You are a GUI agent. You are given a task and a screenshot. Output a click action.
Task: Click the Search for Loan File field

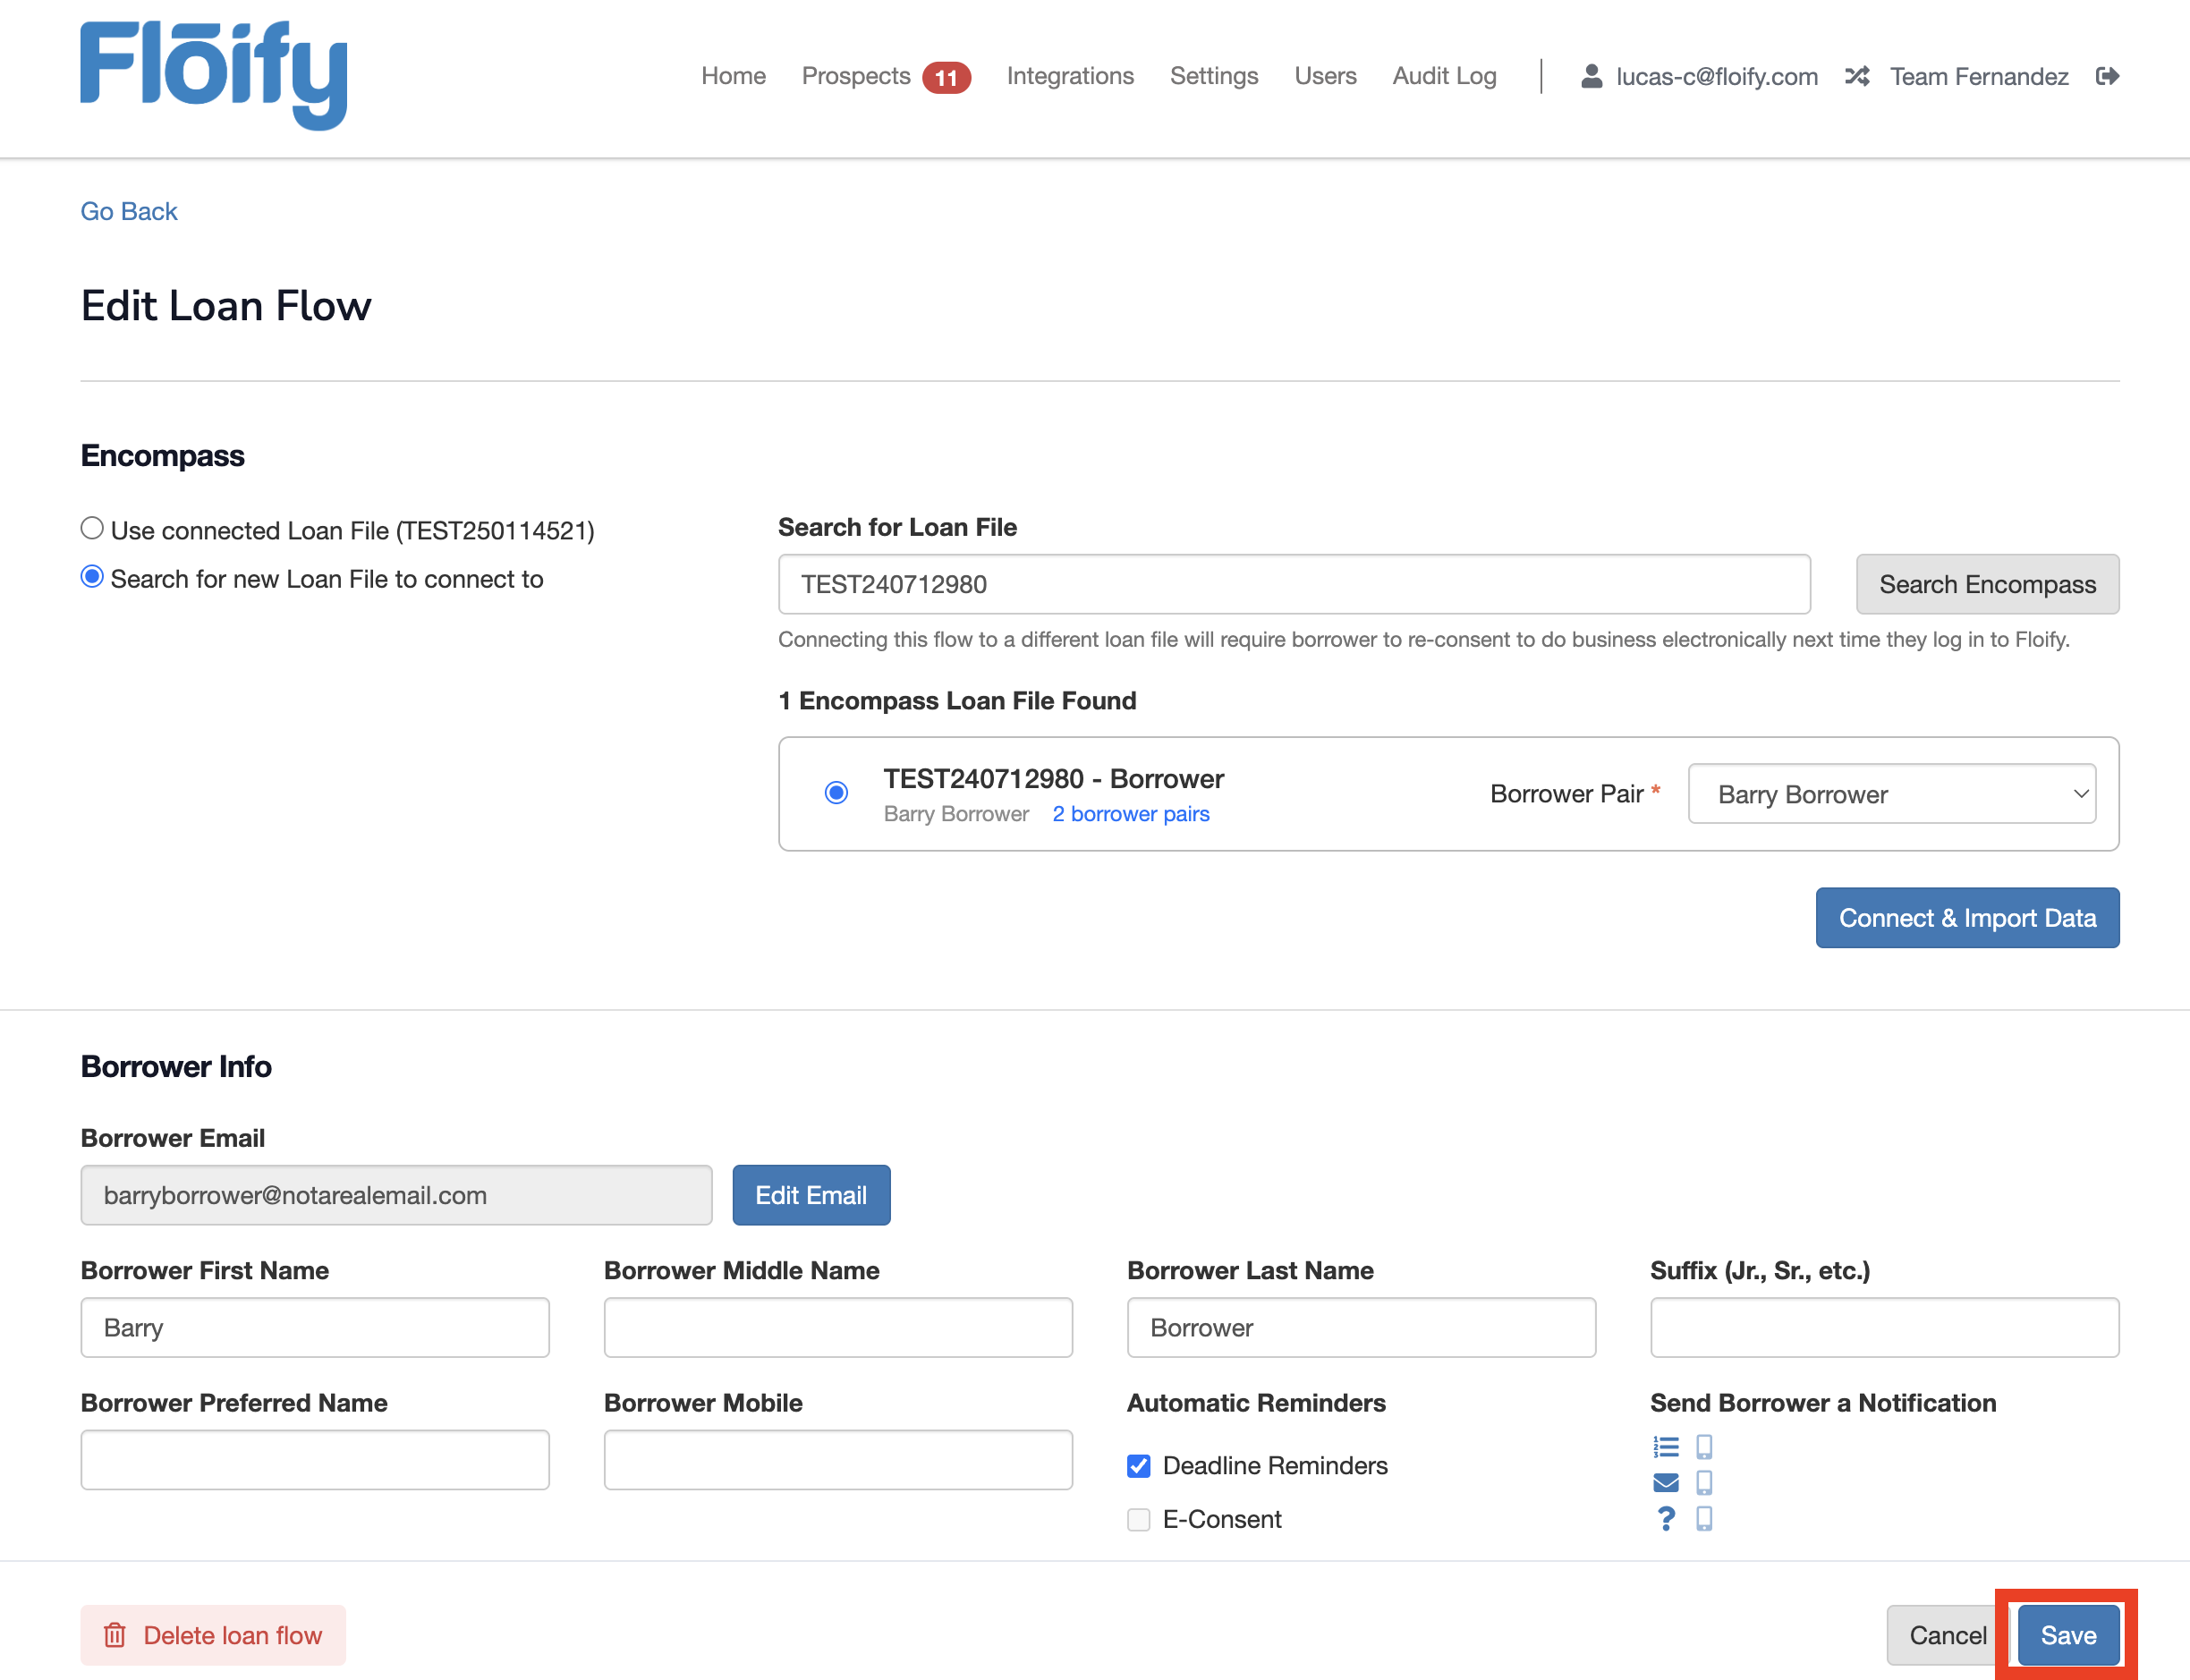[x=1293, y=584]
